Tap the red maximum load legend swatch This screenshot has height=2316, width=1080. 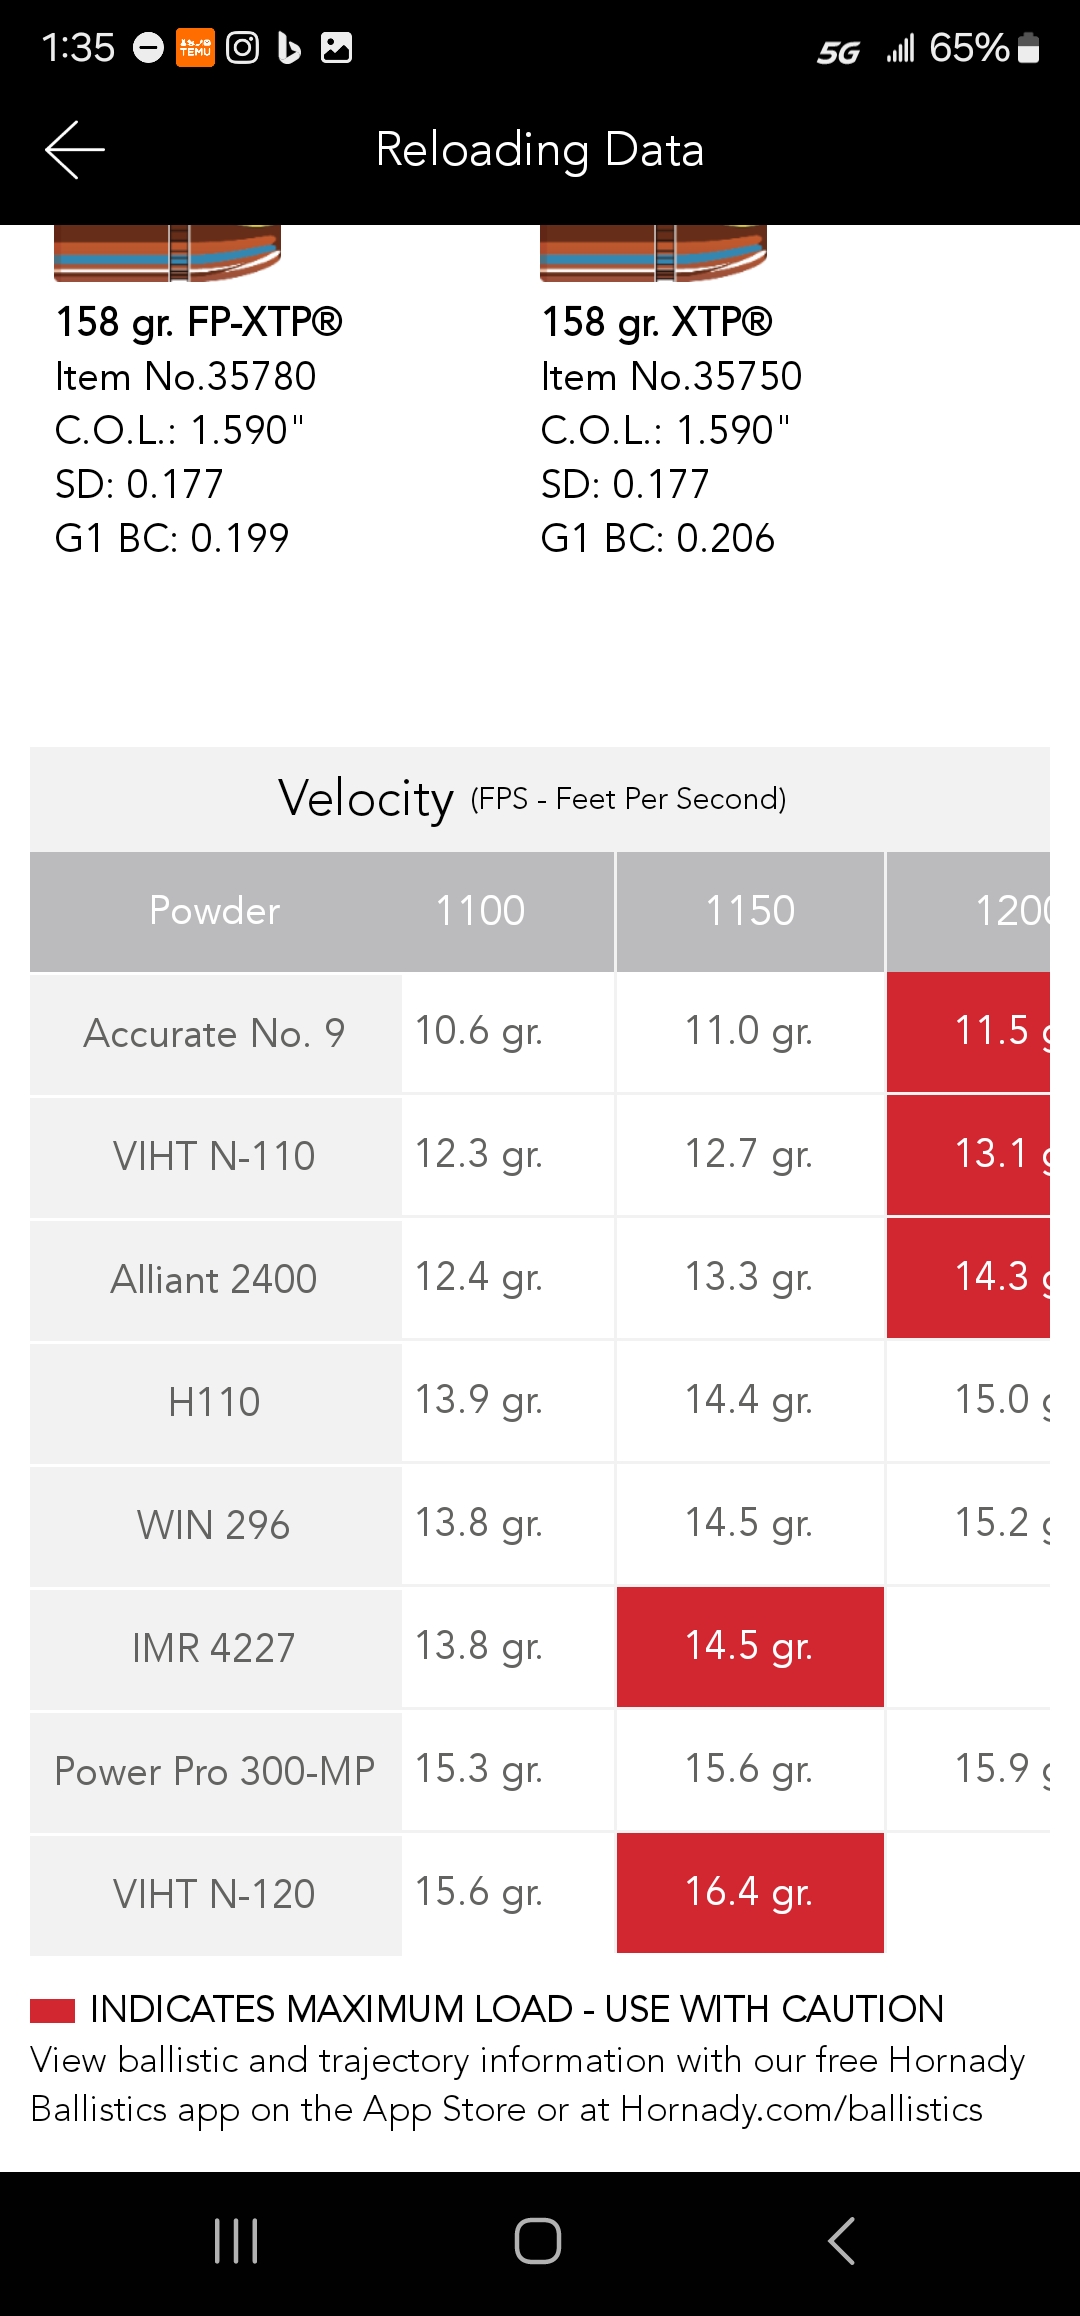pos(53,2009)
